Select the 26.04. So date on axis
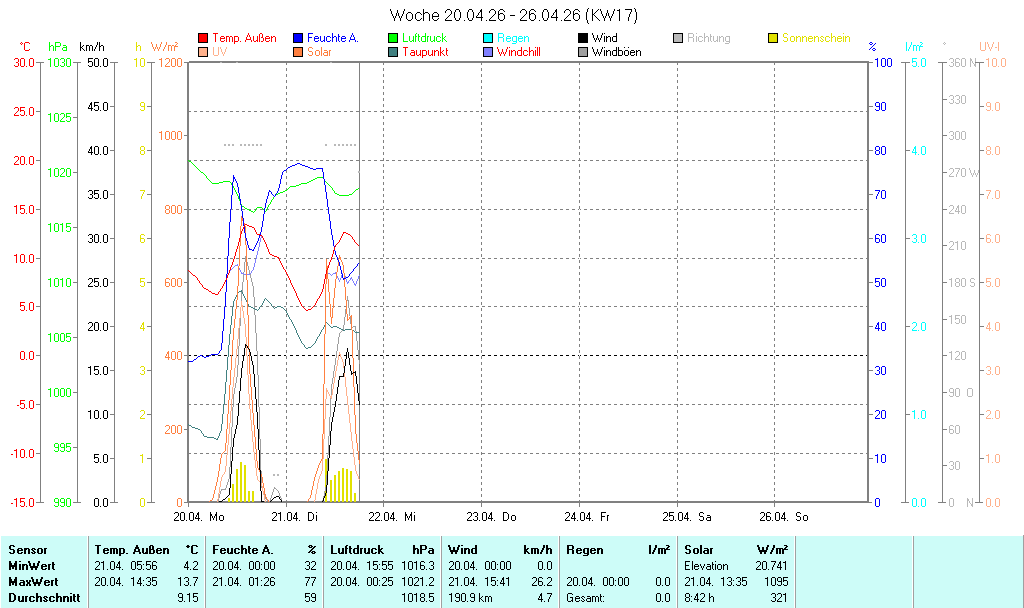The width and height of the screenshot is (1024, 608). click(784, 517)
